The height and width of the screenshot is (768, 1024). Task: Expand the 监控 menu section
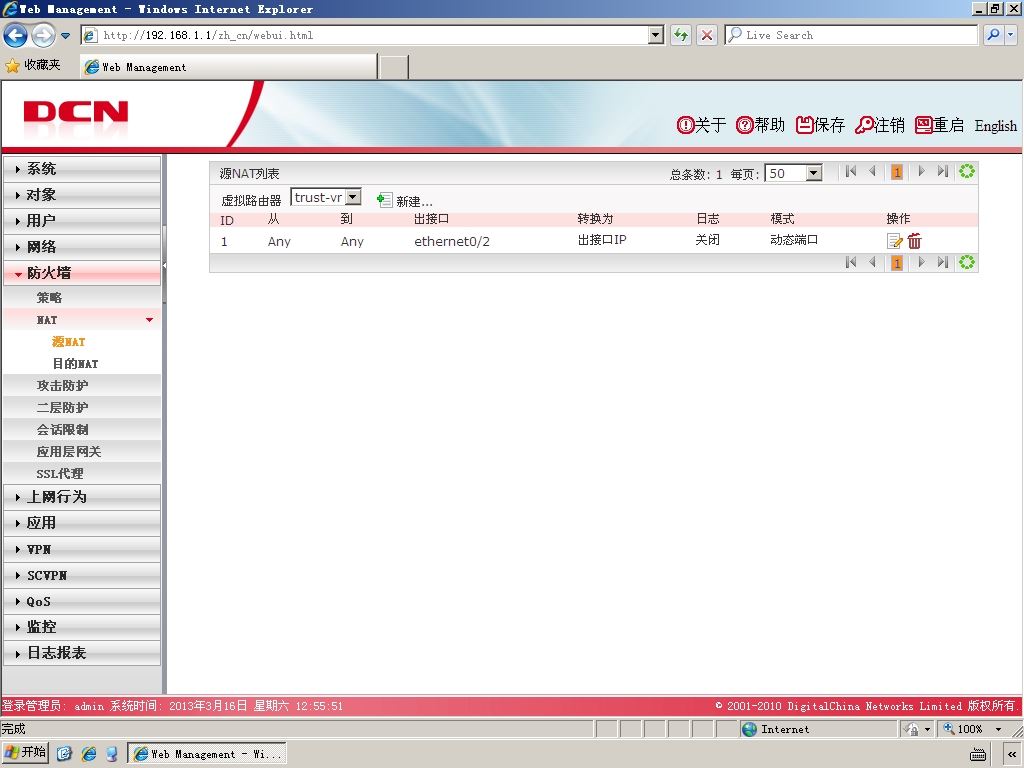(x=82, y=627)
